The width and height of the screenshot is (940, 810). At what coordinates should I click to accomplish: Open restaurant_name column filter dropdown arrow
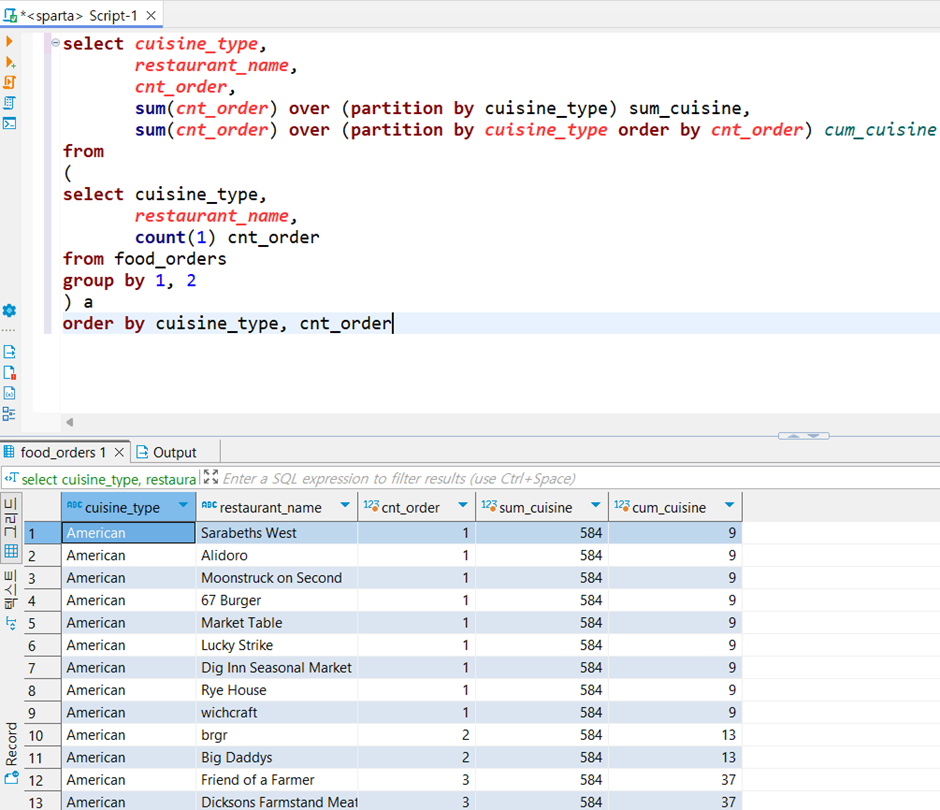coord(345,505)
